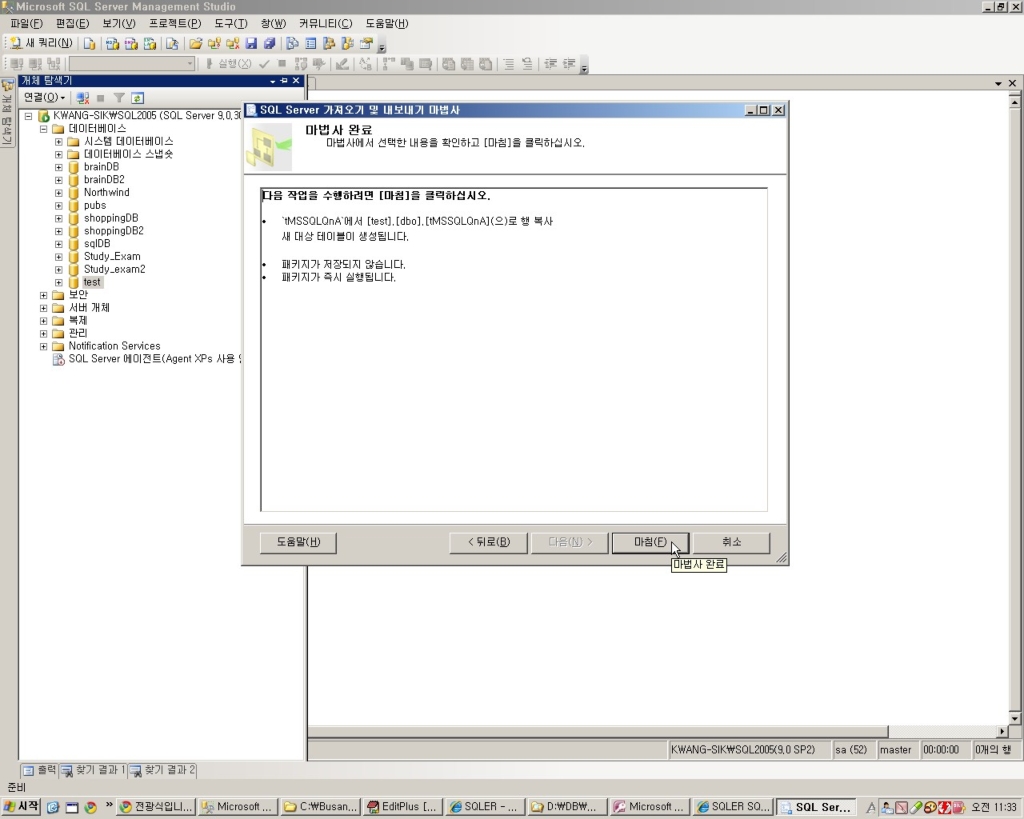Select the sqlDB database in the tree
Image resolution: width=1024 pixels, height=819 pixels.
coord(97,244)
